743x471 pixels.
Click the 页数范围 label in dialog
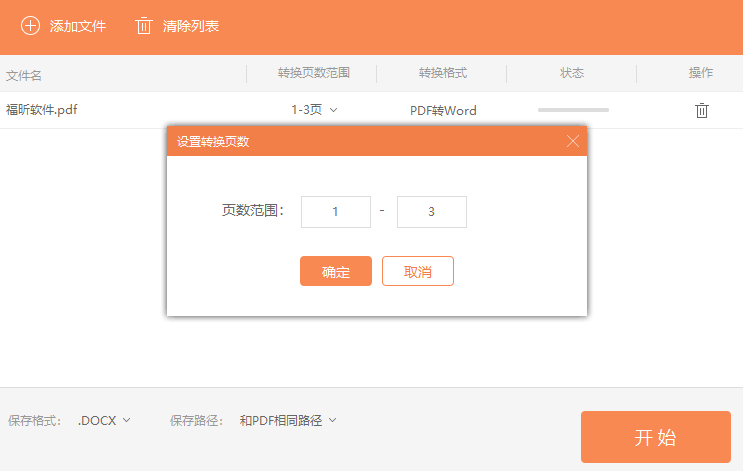click(253, 210)
